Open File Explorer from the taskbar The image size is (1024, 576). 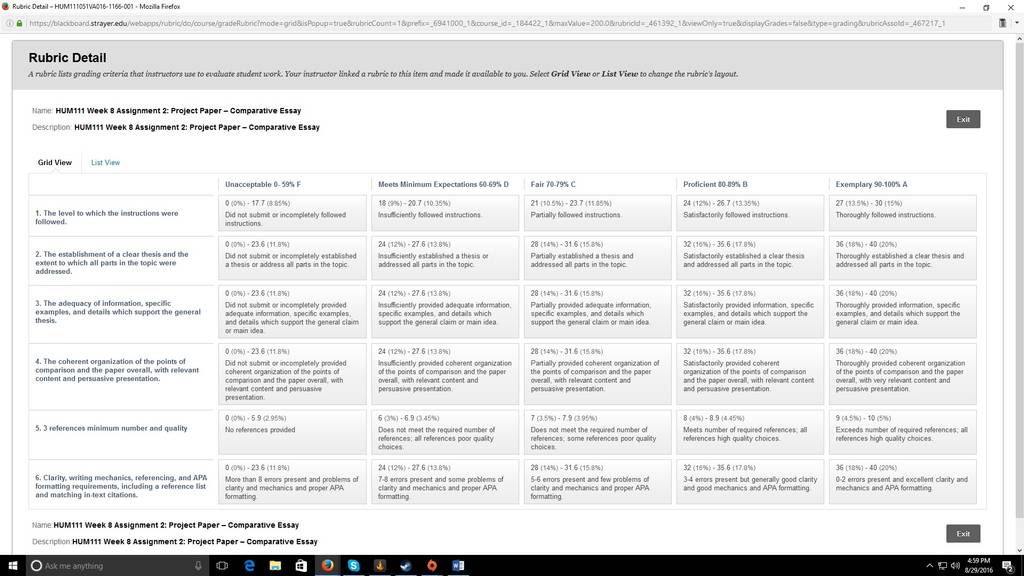point(275,566)
